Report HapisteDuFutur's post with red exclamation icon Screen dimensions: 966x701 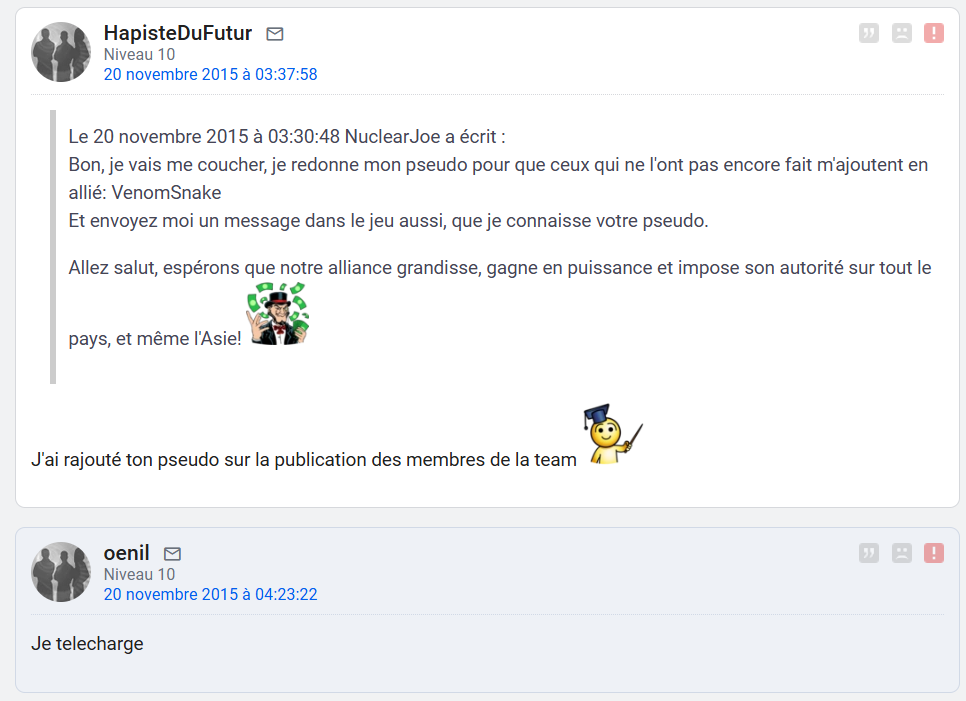(x=934, y=33)
